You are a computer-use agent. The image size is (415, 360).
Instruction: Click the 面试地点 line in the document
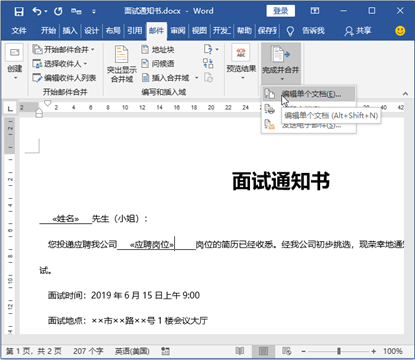(x=128, y=321)
